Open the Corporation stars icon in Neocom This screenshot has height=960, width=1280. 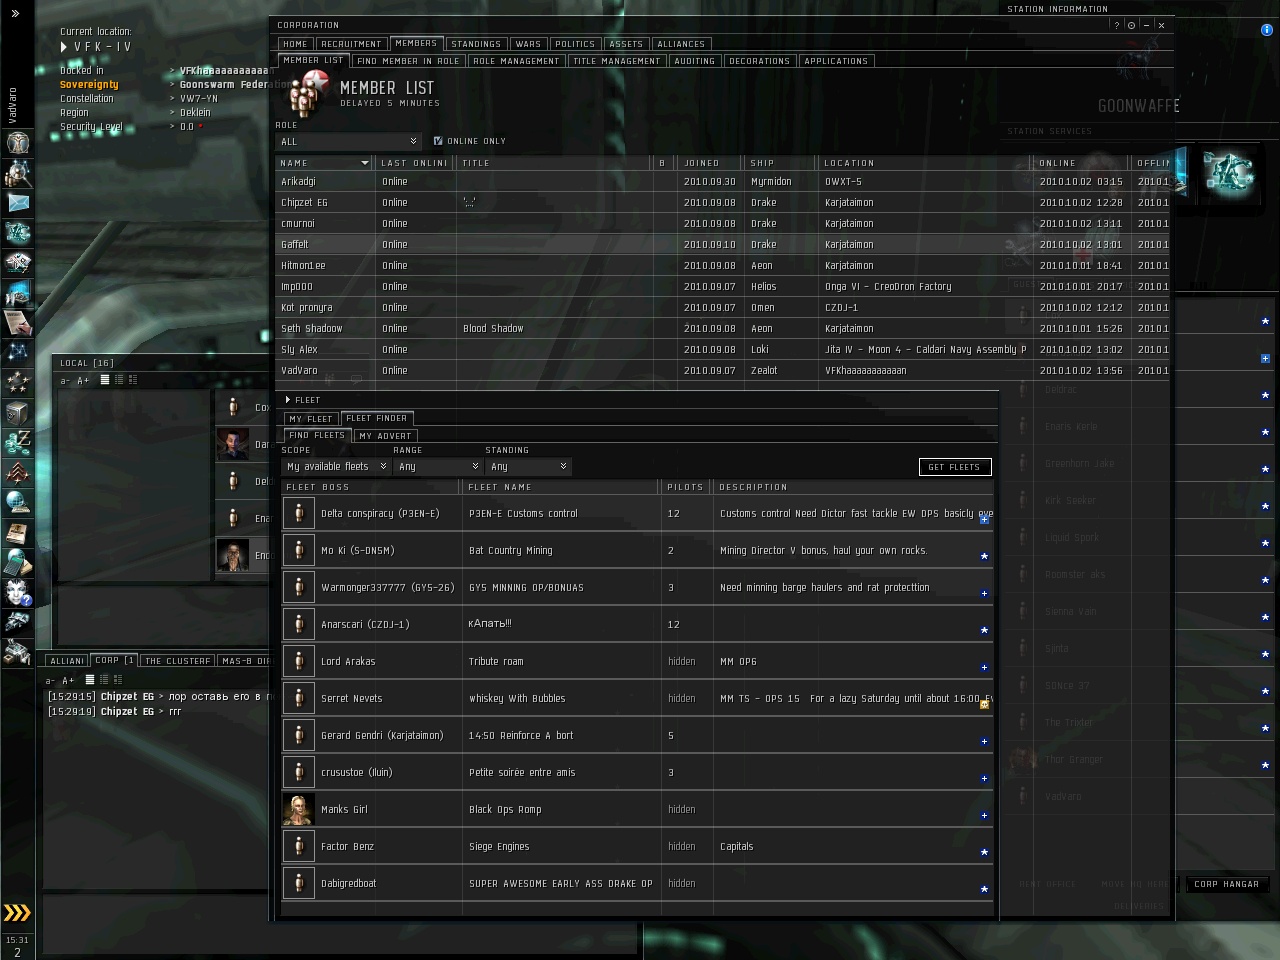(x=18, y=382)
